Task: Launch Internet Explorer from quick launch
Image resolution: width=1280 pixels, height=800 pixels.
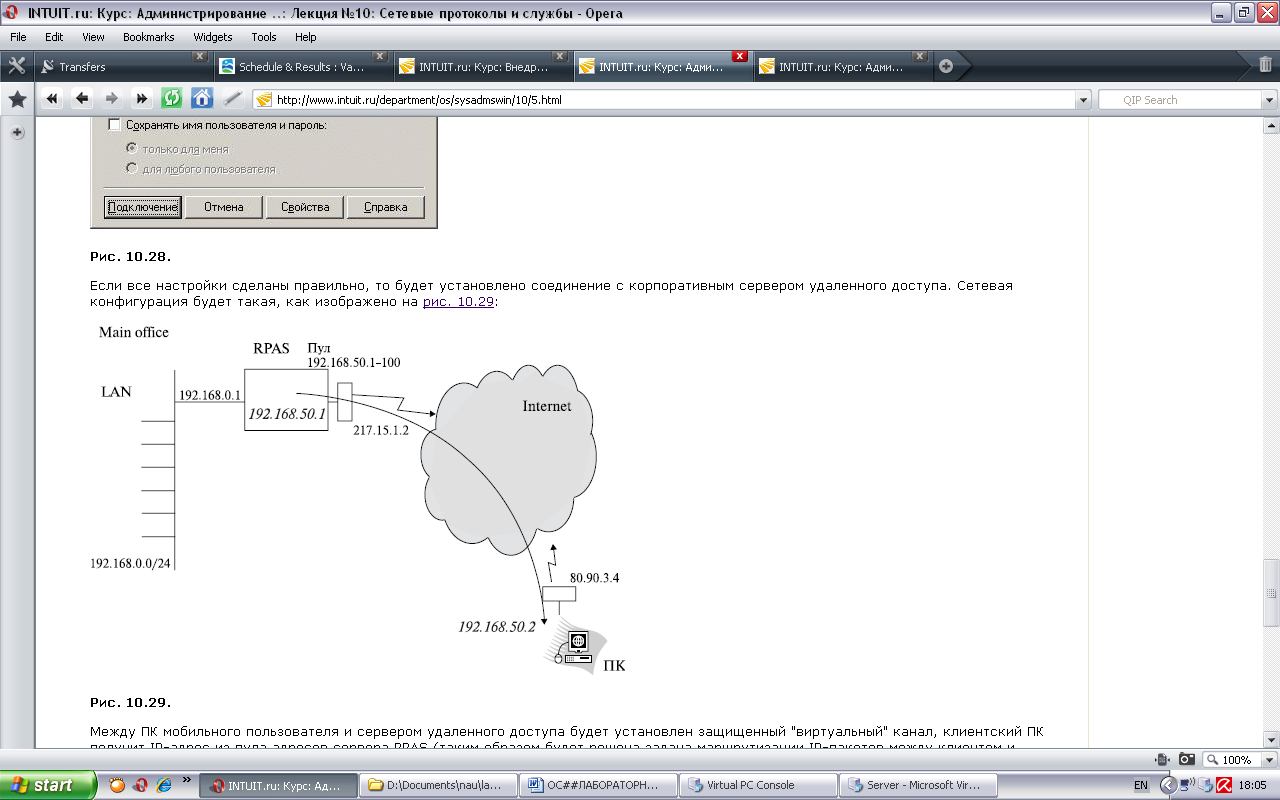Action: (x=164, y=785)
